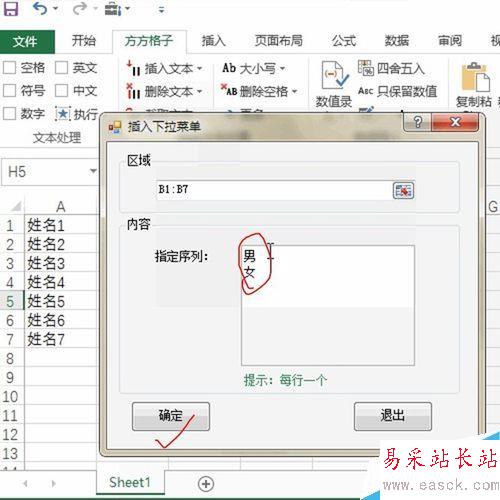This screenshot has width=500, height=500.
Task: Open the Name Box dropdown arrow
Action: click(x=93, y=172)
